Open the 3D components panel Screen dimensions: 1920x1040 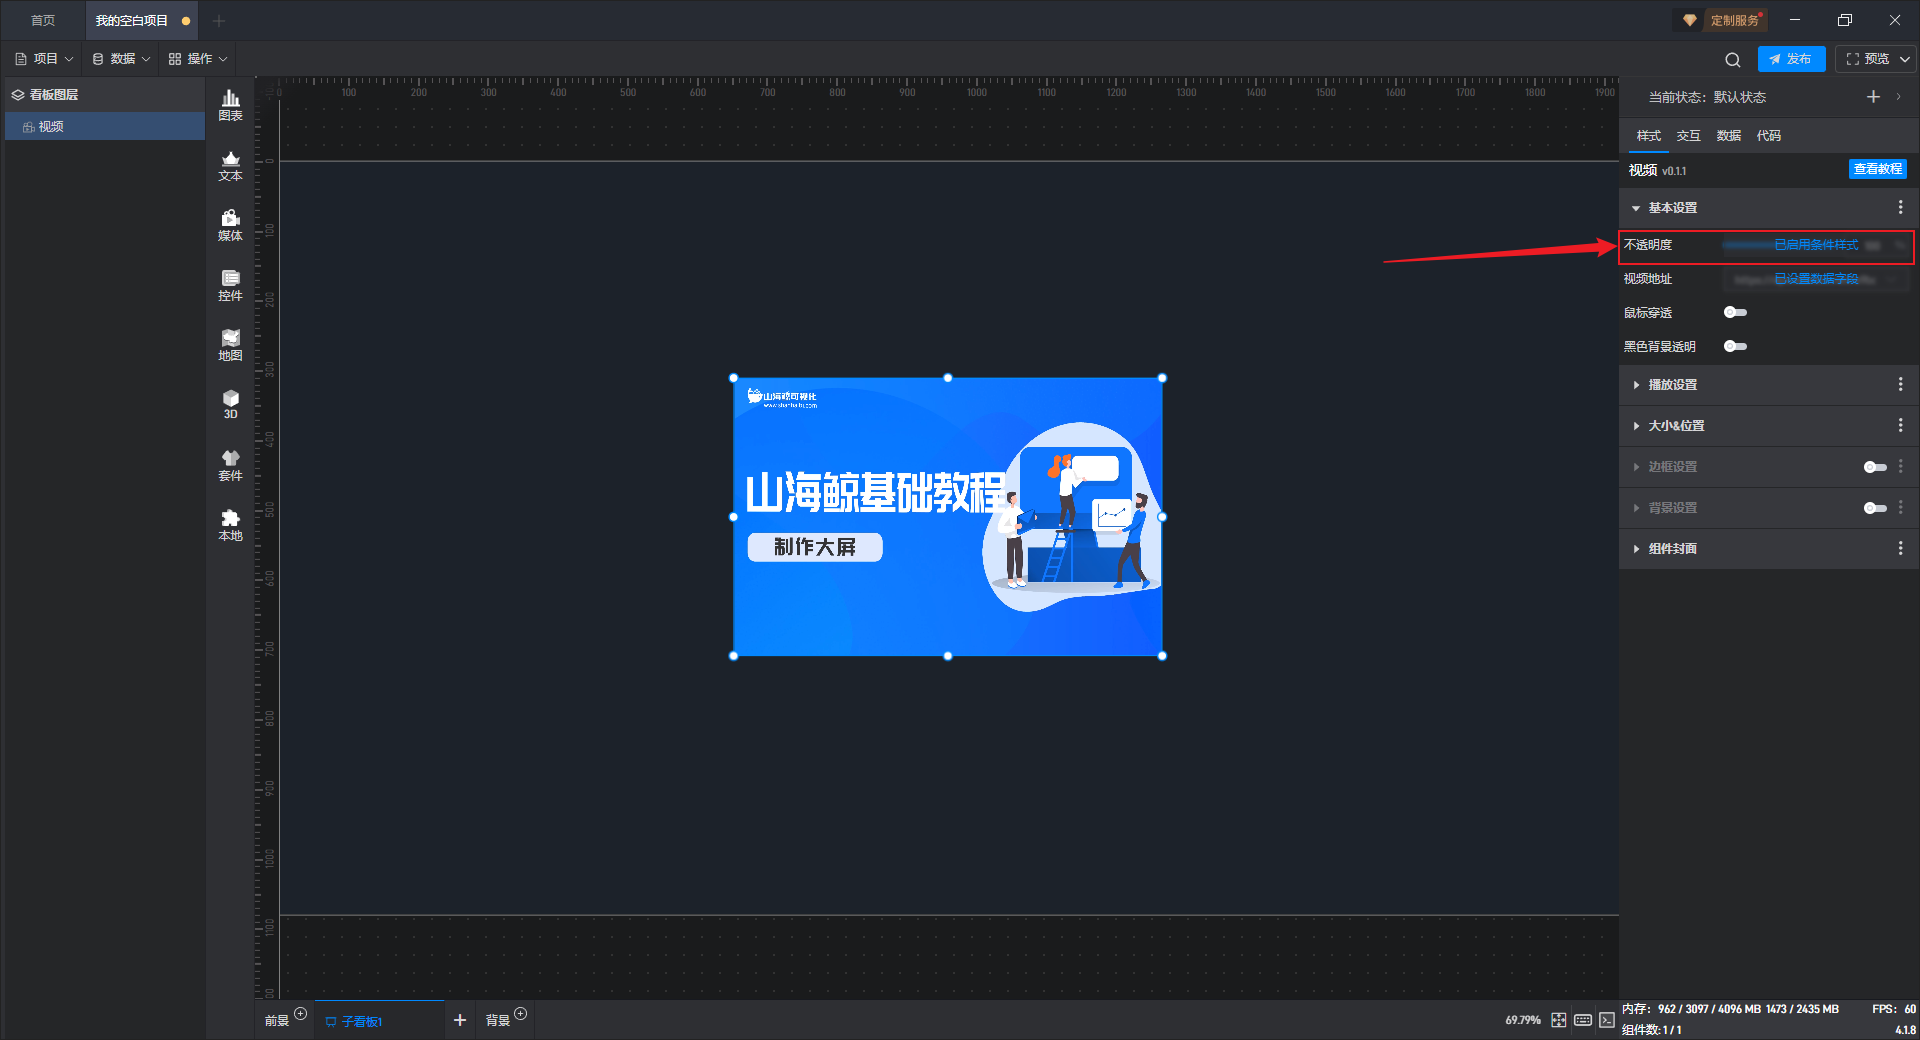click(x=230, y=404)
